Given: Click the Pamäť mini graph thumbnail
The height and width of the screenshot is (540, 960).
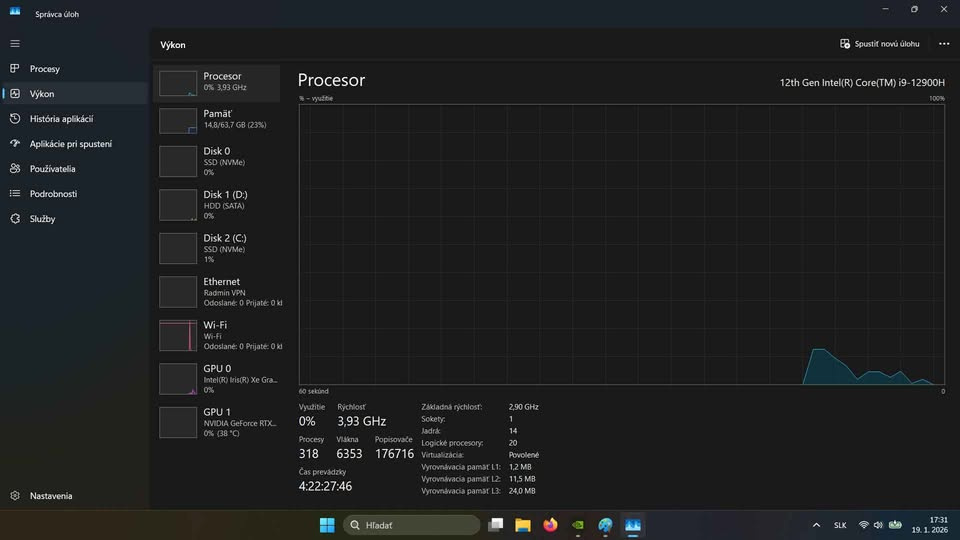Looking at the screenshot, I should point(178,121).
